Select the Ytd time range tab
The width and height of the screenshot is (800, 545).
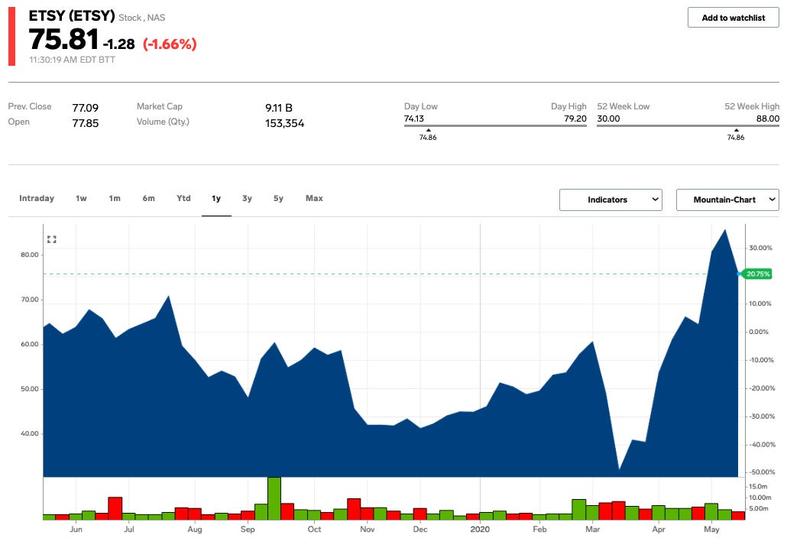[x=184, y=198]
